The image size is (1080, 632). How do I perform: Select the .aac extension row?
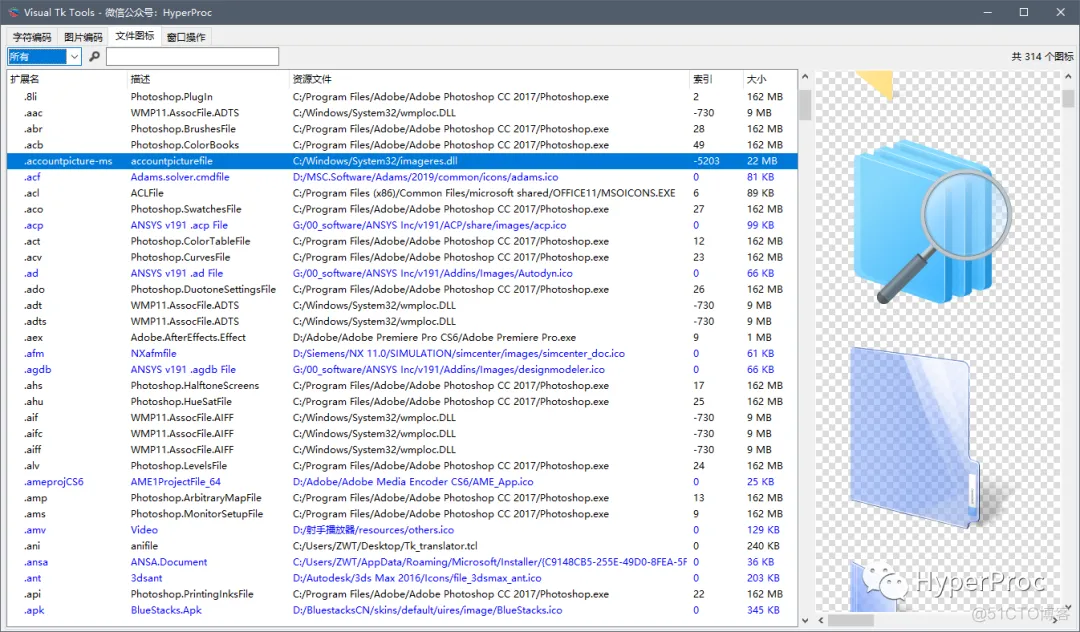[x=402, y=113]
